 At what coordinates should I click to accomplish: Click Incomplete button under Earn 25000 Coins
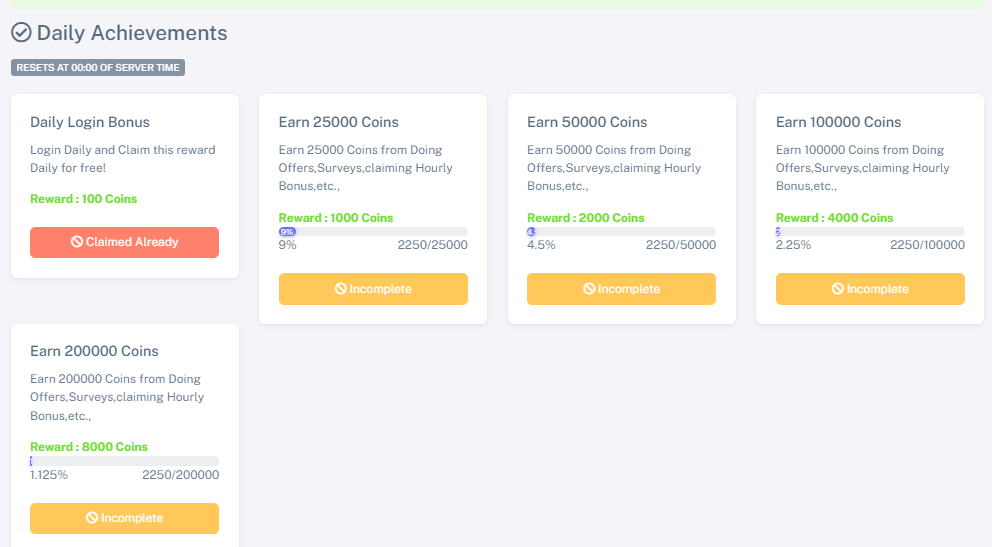(373, 289)
